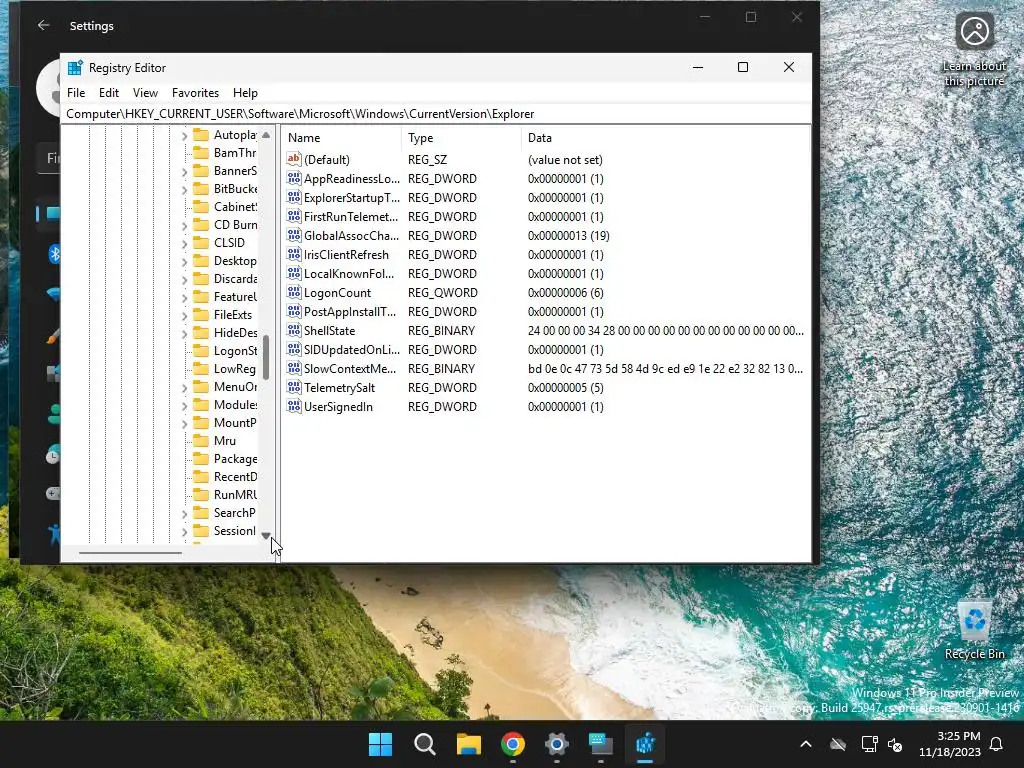Image resolution: width=1024 pixels, height=768 pixels.
Task: Expand the BitBucke... registry key
Action: (x=184, y=190)
